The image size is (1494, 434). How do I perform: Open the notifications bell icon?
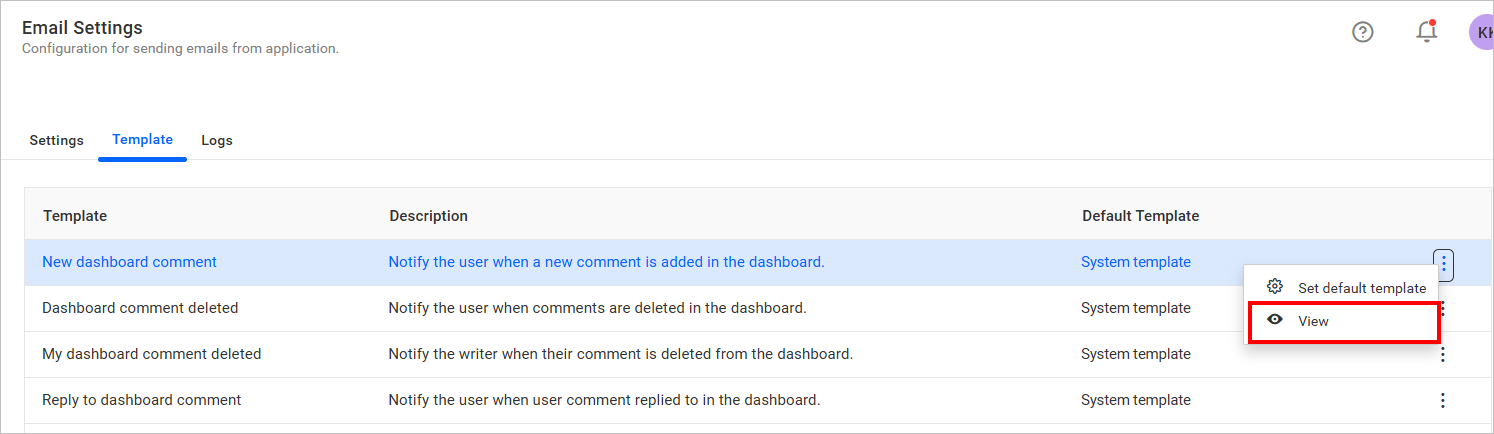[1426, 32]
